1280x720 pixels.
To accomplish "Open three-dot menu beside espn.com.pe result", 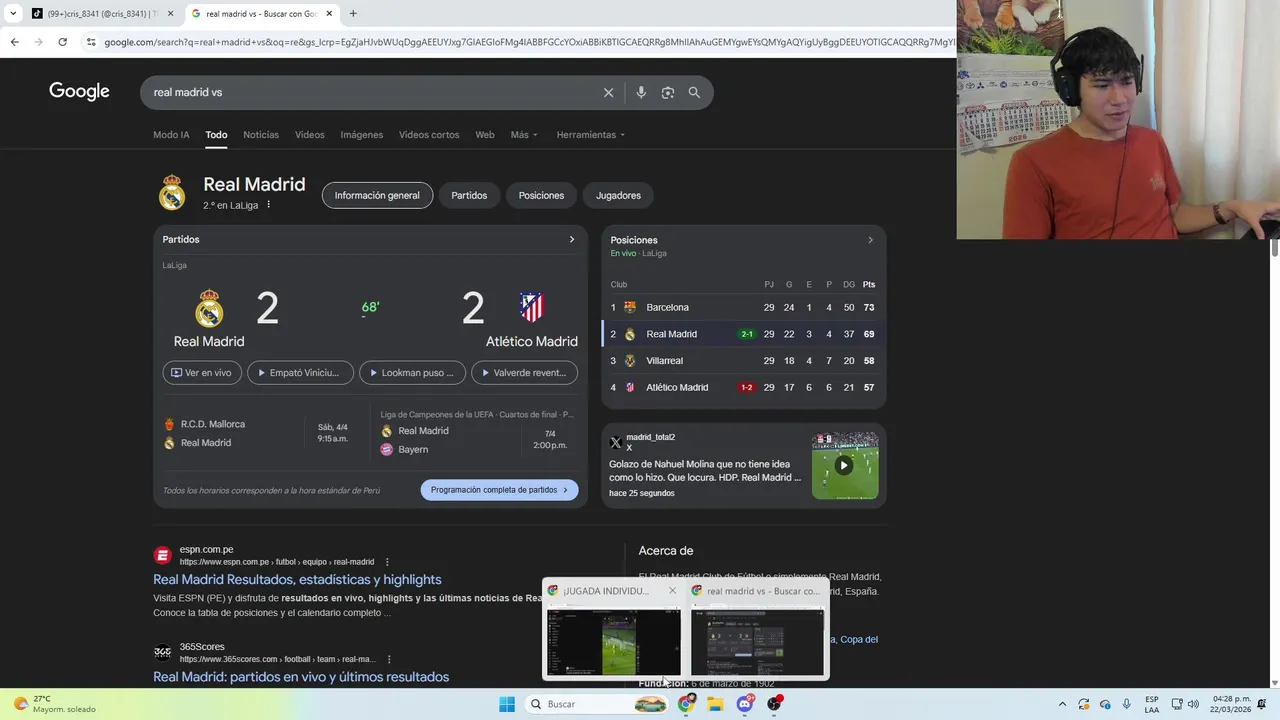I will pyautogui.click(x=387, y=562).
